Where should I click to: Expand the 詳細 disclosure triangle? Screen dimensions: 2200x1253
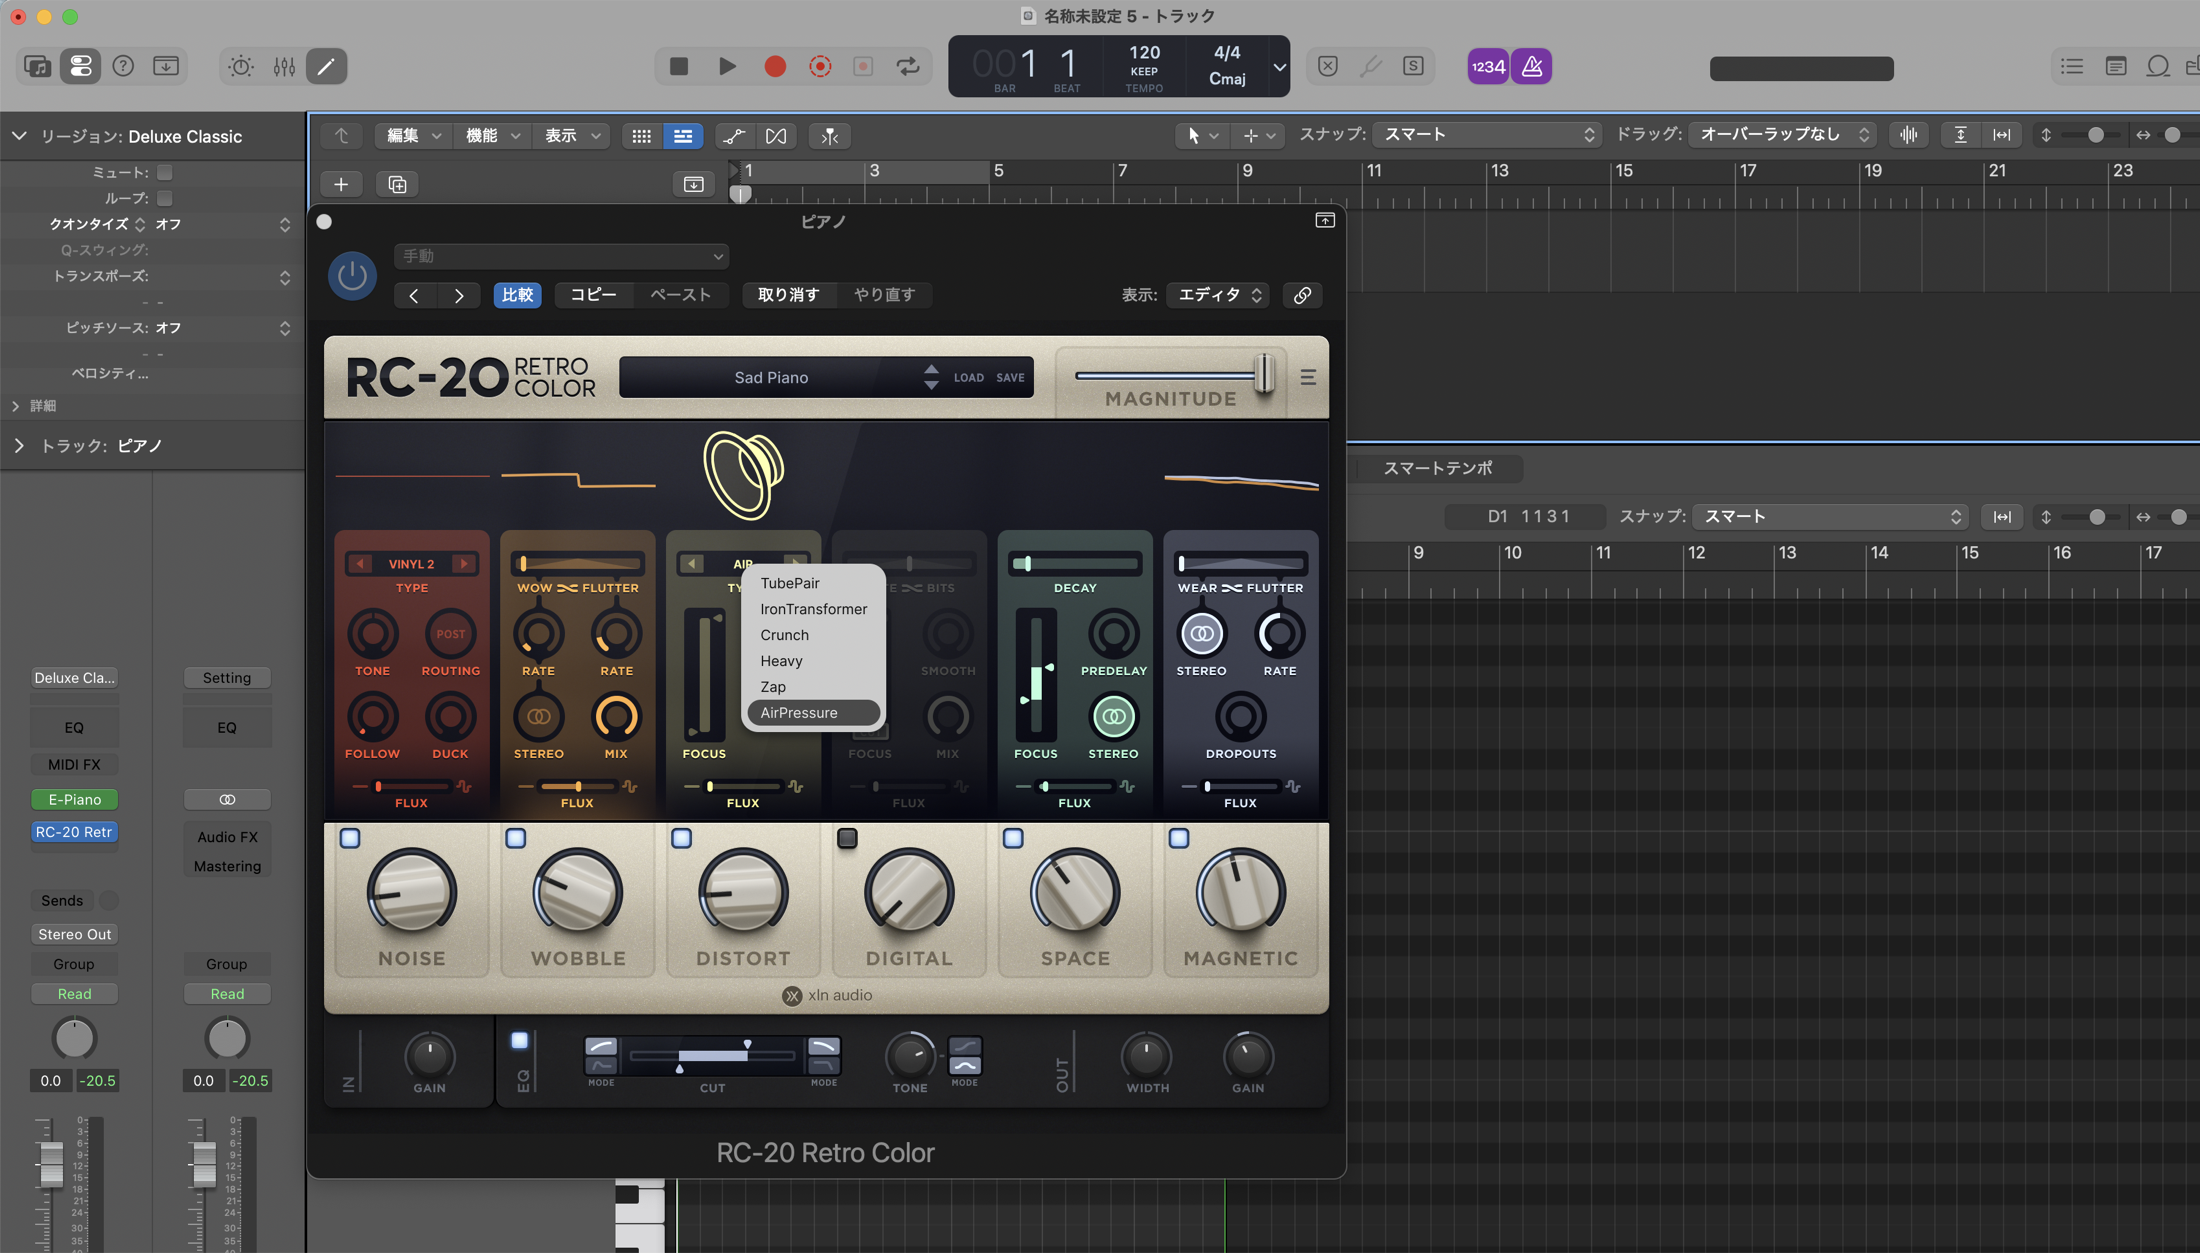(x=16, y=406)
